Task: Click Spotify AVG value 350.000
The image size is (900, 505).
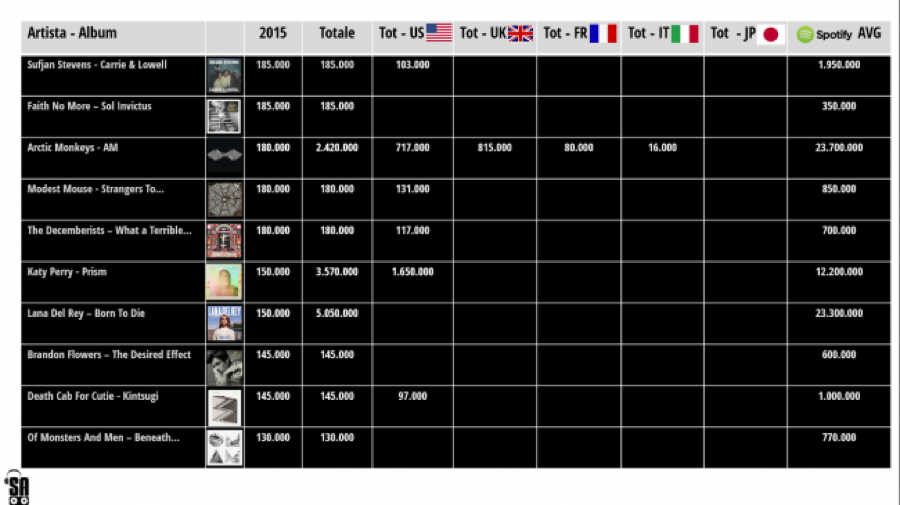Action: (x=839, y=106)
